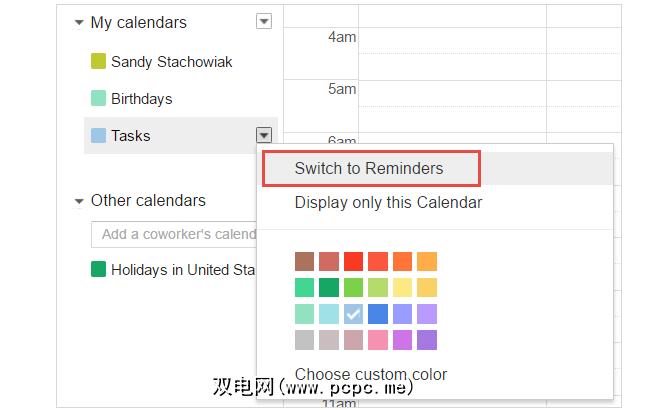Viewport: 670px width, 410px height.
Task: Choose Switch to Reminders
Action: pos(368,168)
